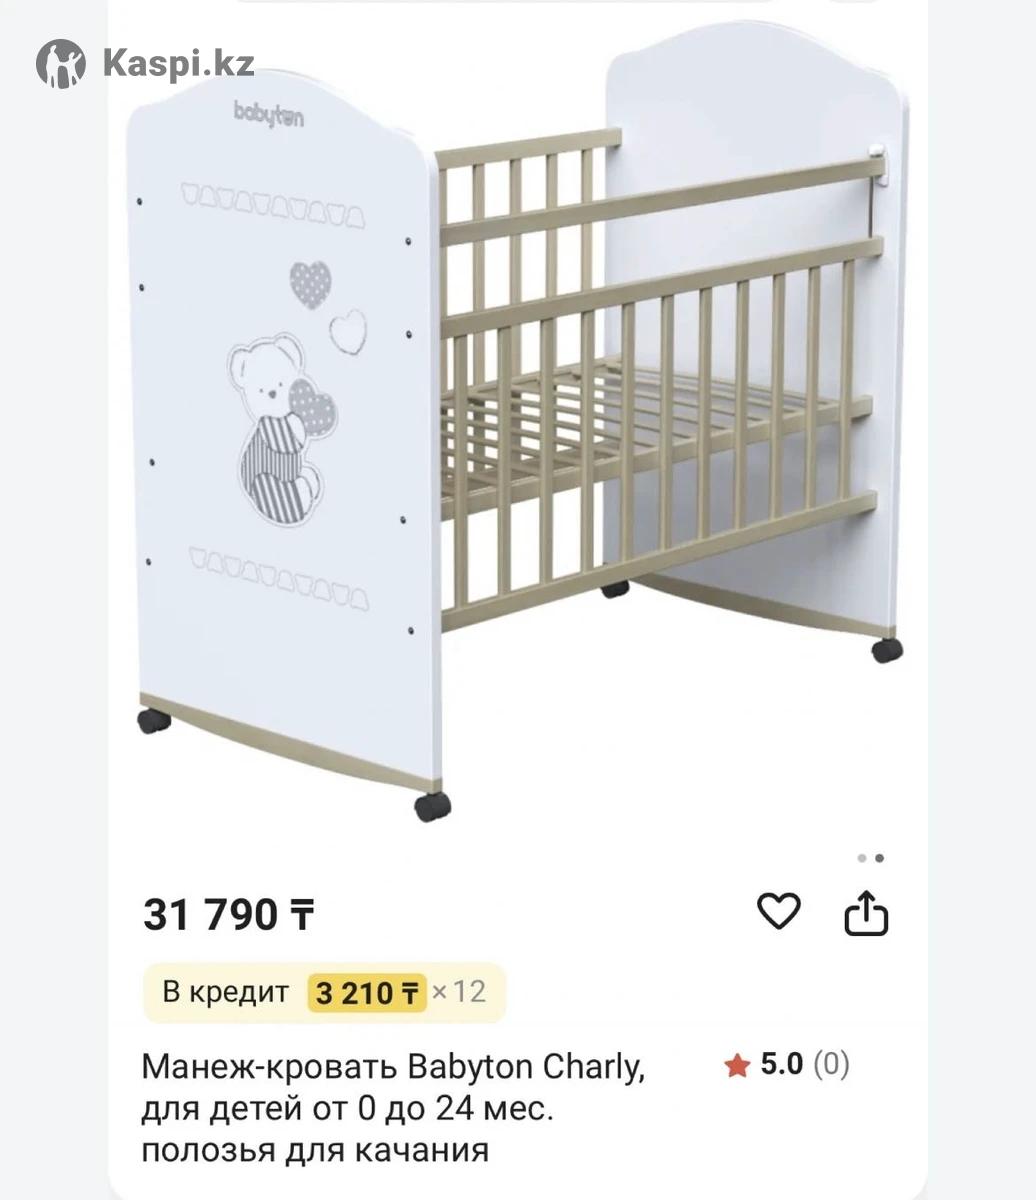Click the Kaspi.kz logo icon
The width and height of the screenshot is (1036, 1200).
60,64
